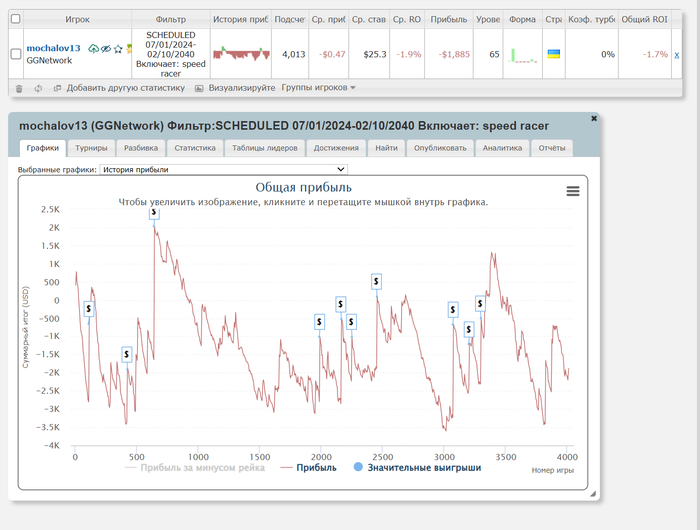
Task: Tick the checkbox in the mochalov13 row
Action: [x=16, y=54]
